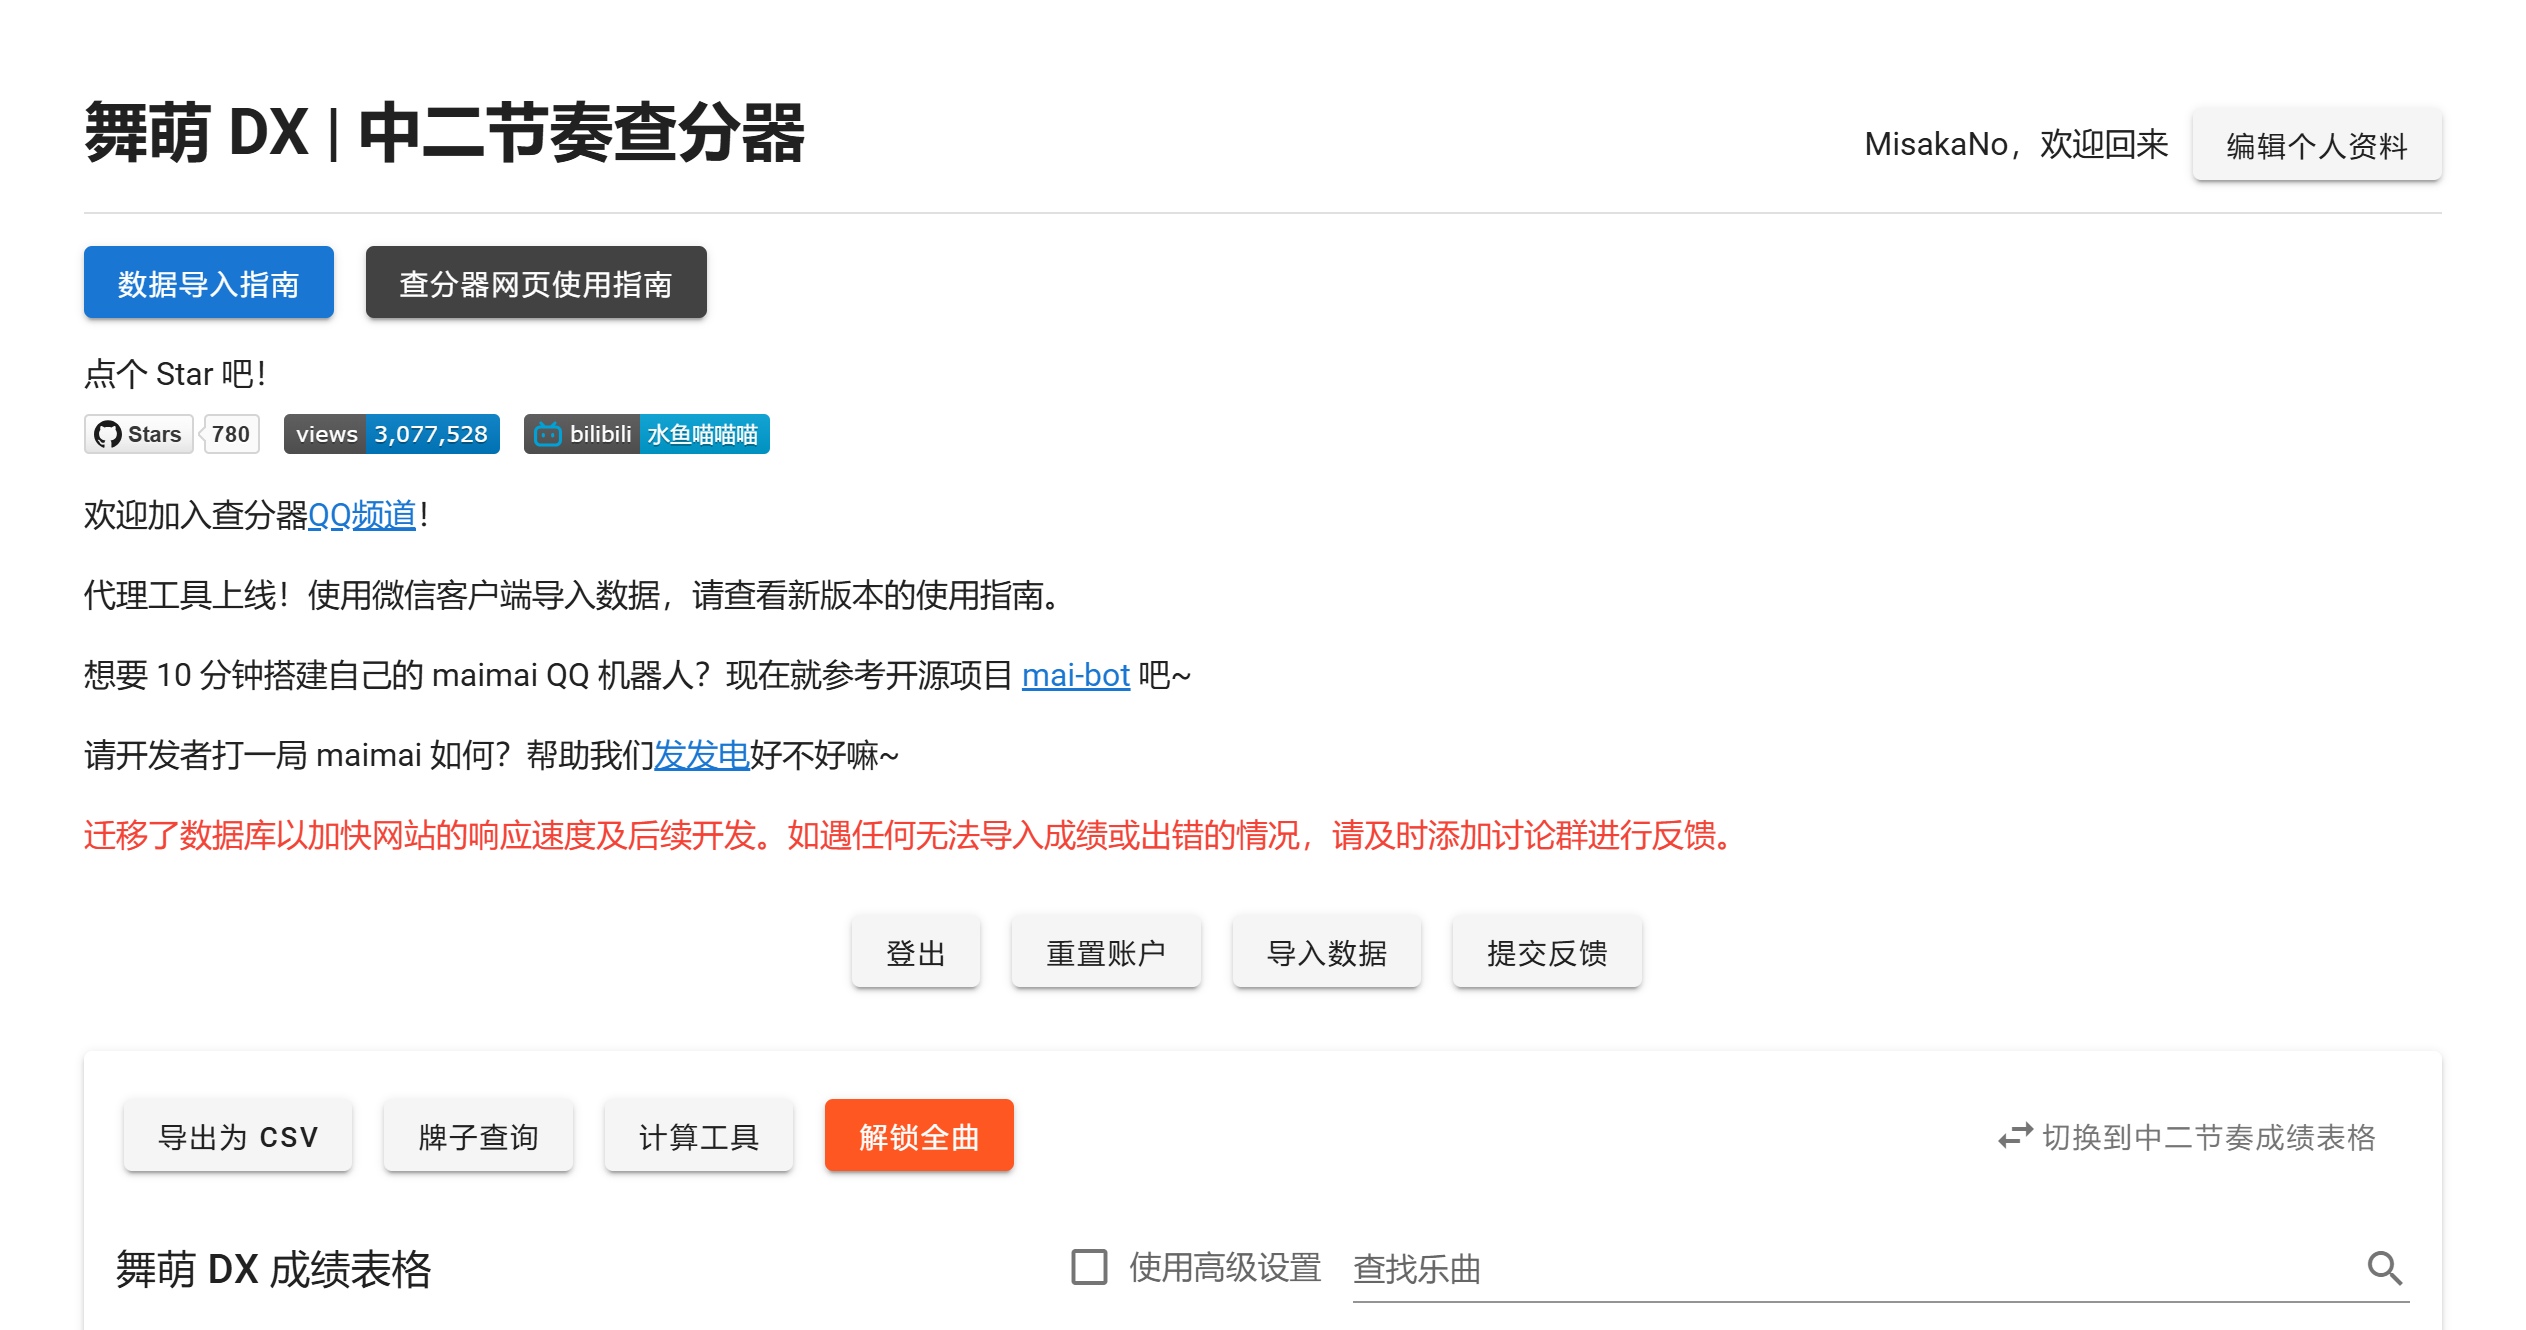The image size is (2526, 1330).
Task: Click the MisakaNo，欢迎回来 greeting text
Action: tap(2016, 145)
